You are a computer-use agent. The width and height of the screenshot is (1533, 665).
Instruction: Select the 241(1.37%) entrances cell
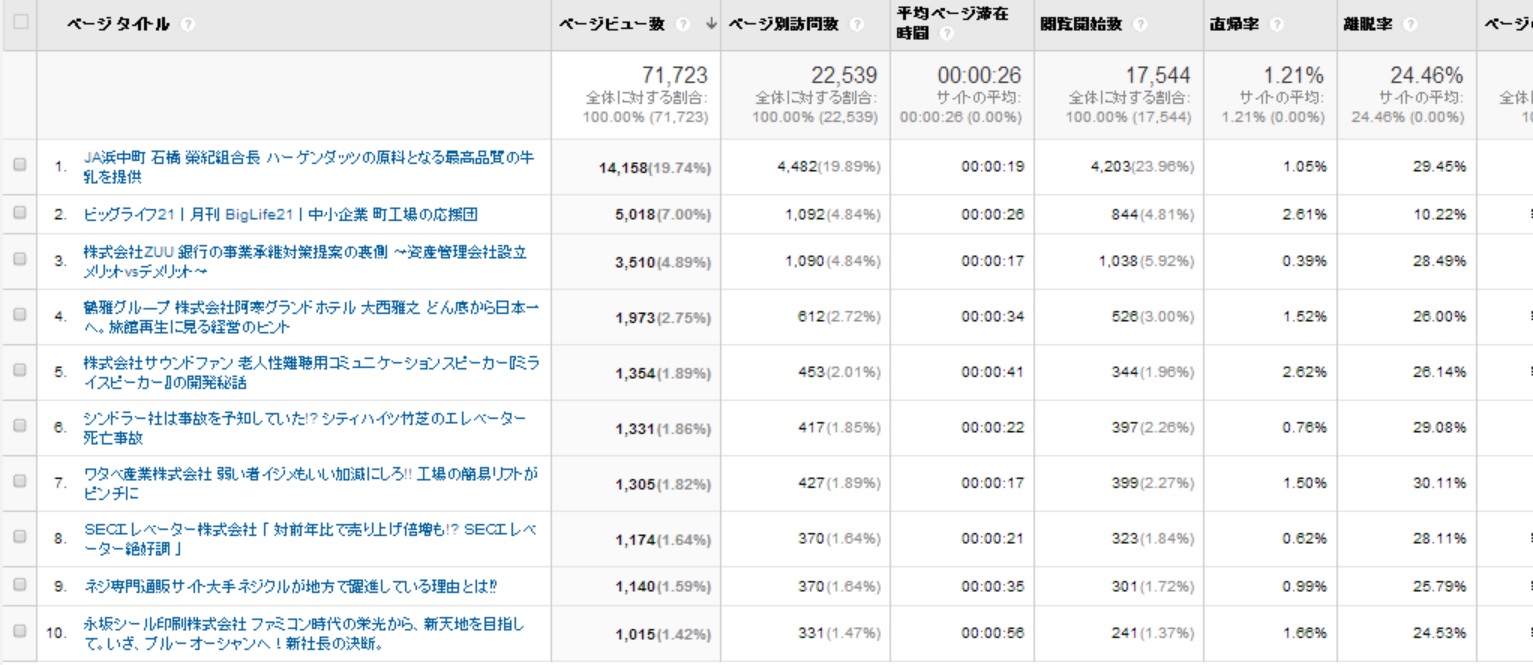1153,633
